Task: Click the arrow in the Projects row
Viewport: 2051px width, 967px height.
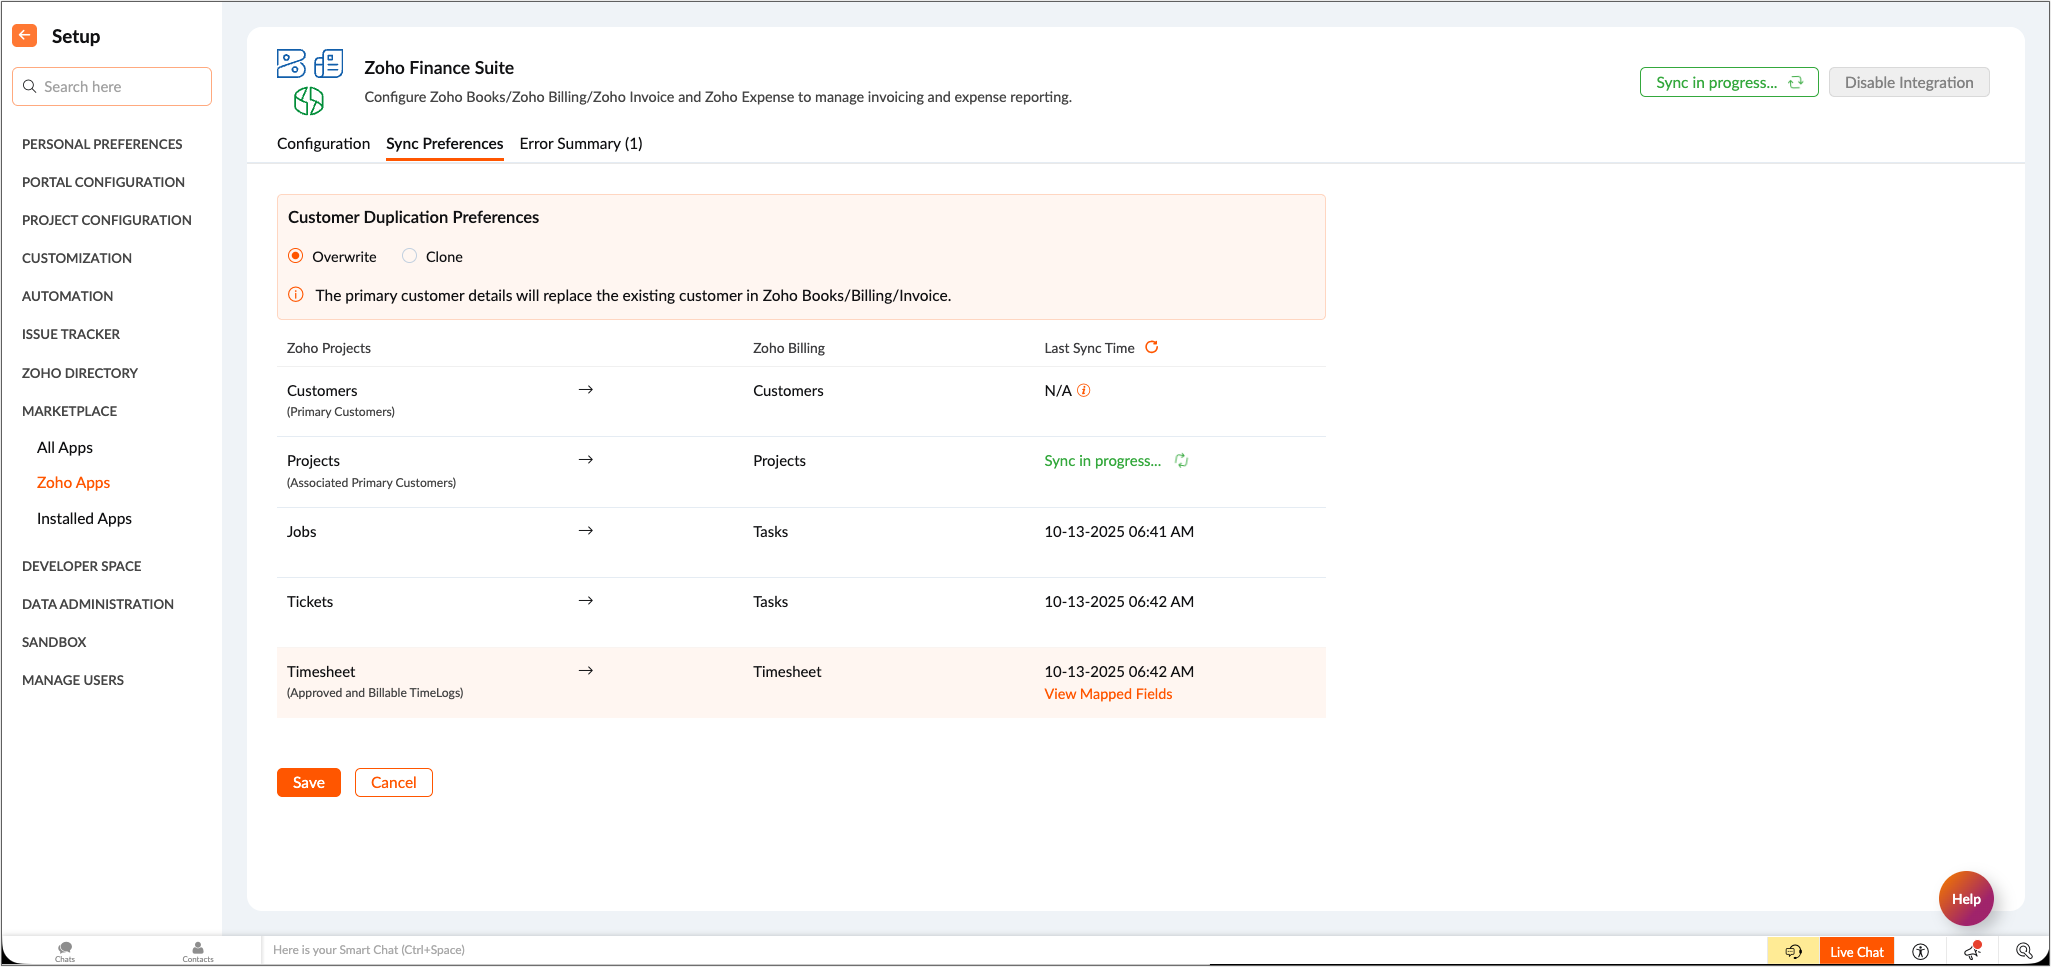Action: coord(586,460)
